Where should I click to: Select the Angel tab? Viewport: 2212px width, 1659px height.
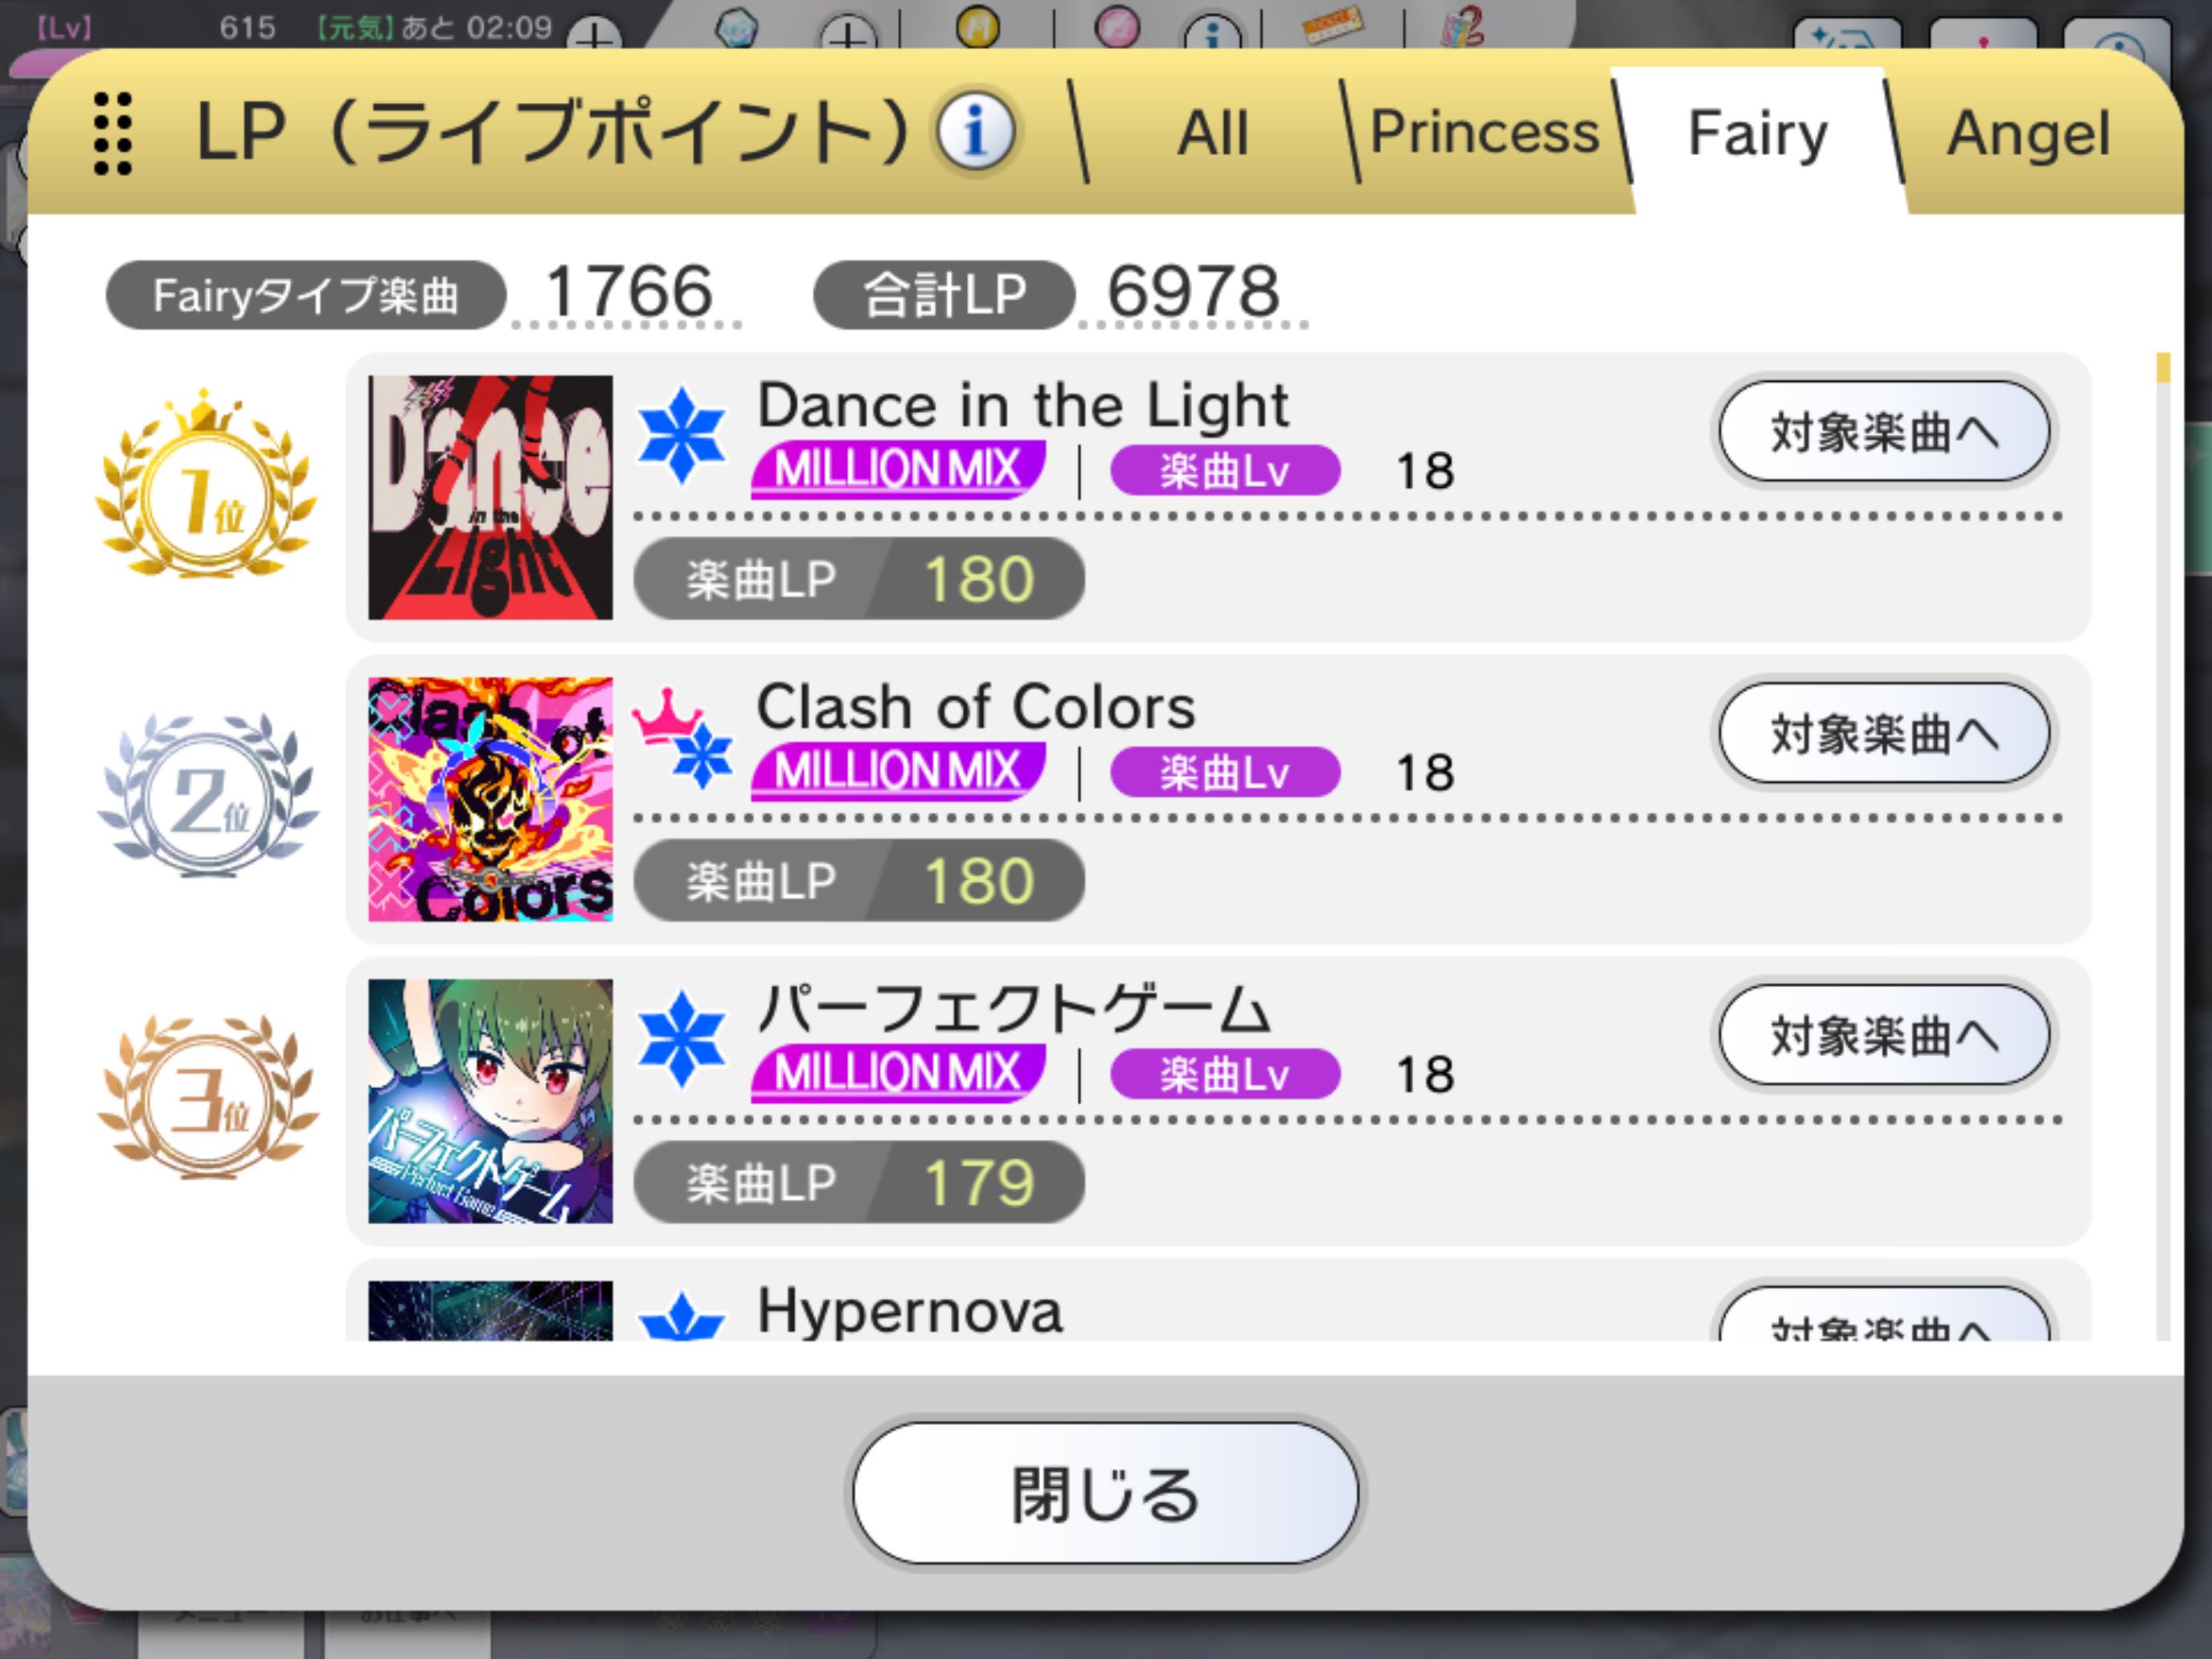[2028, 135]
